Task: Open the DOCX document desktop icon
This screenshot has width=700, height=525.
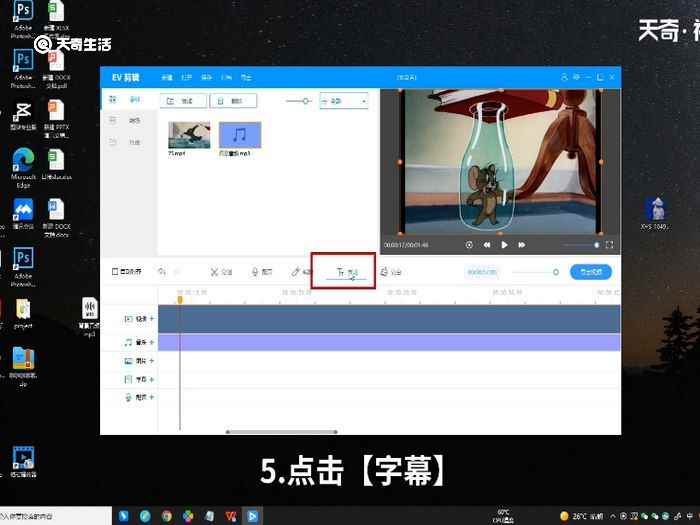Action: pyautogui.click(x=56, y=217)
